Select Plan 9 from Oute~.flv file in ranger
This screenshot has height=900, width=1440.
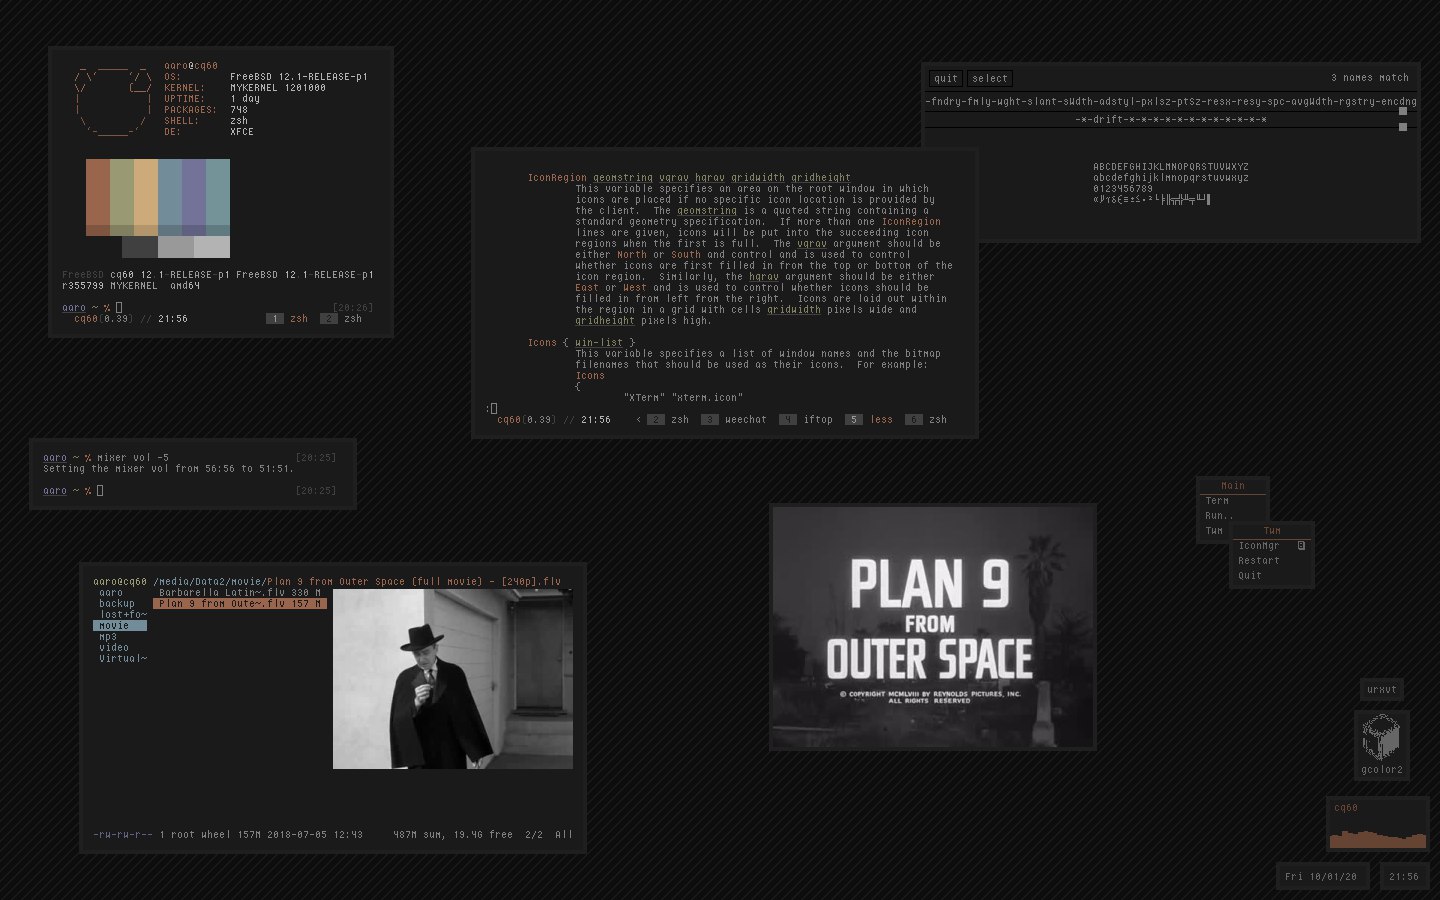point(240,604)
